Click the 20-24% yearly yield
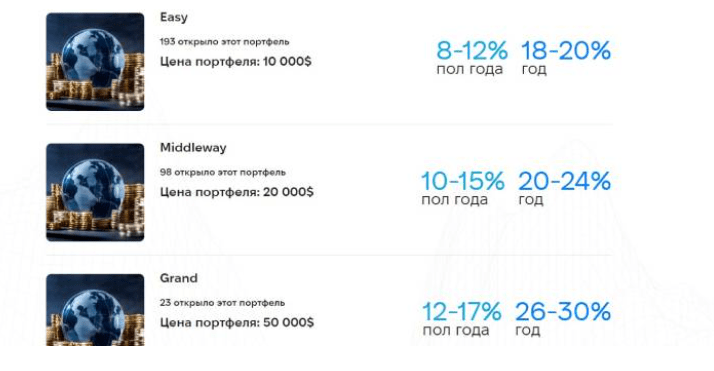The image size is (714, 371). pos(565,181)
